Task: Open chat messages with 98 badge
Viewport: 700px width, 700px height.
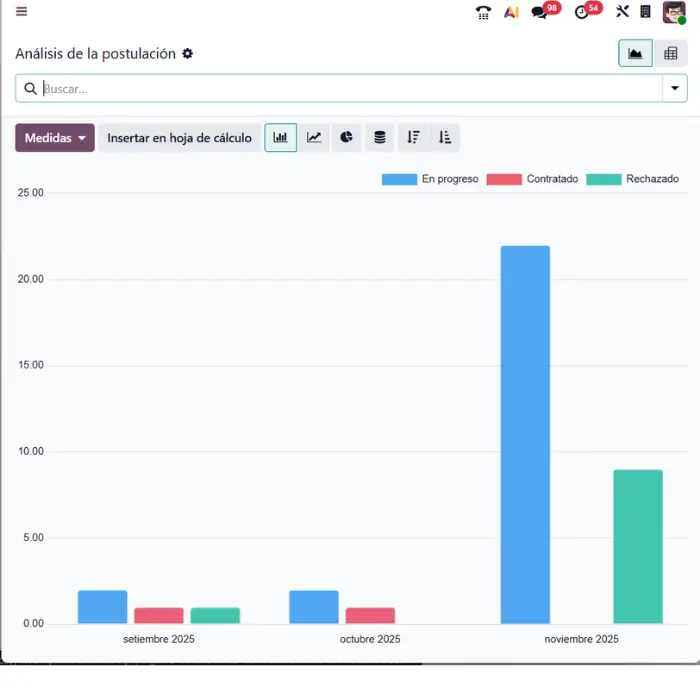Action: (540, 12)
